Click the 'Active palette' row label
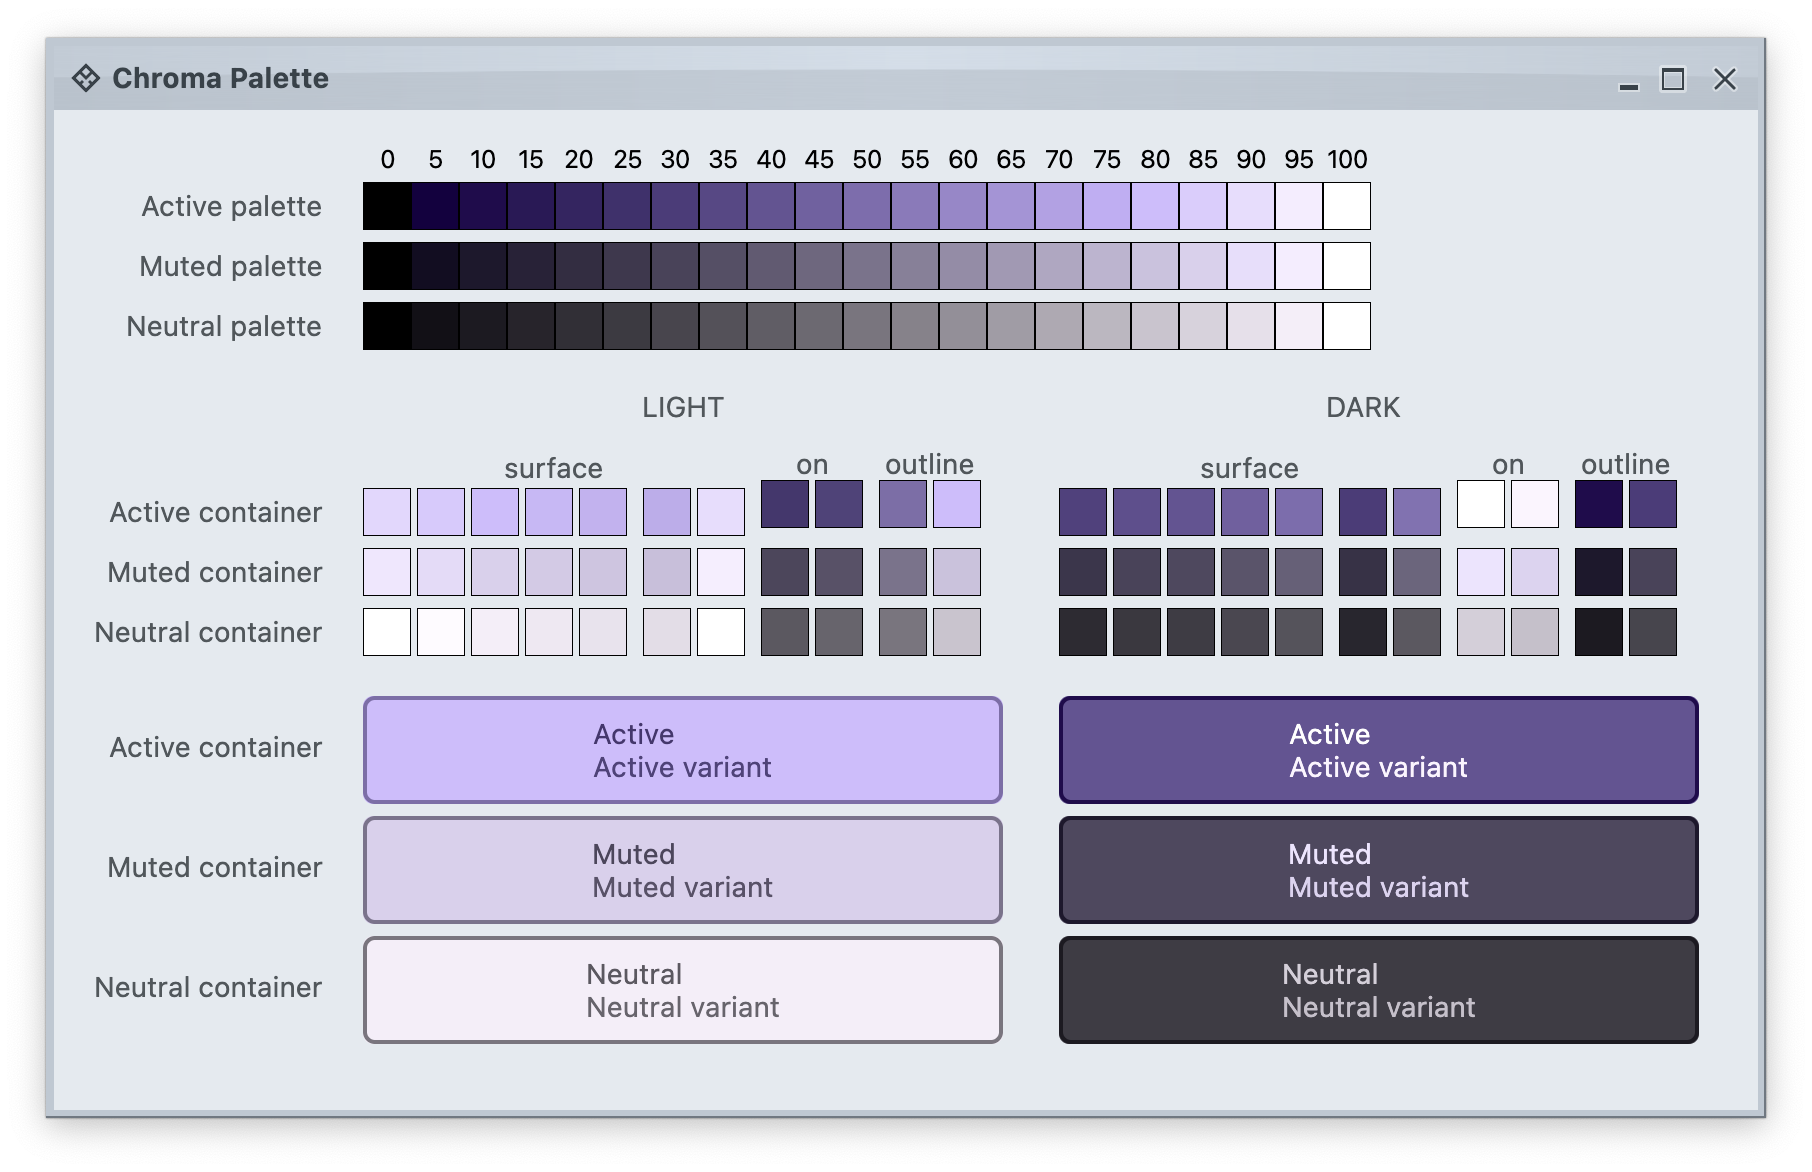This screenshot has height=1172, width=1812. (232, 206)
